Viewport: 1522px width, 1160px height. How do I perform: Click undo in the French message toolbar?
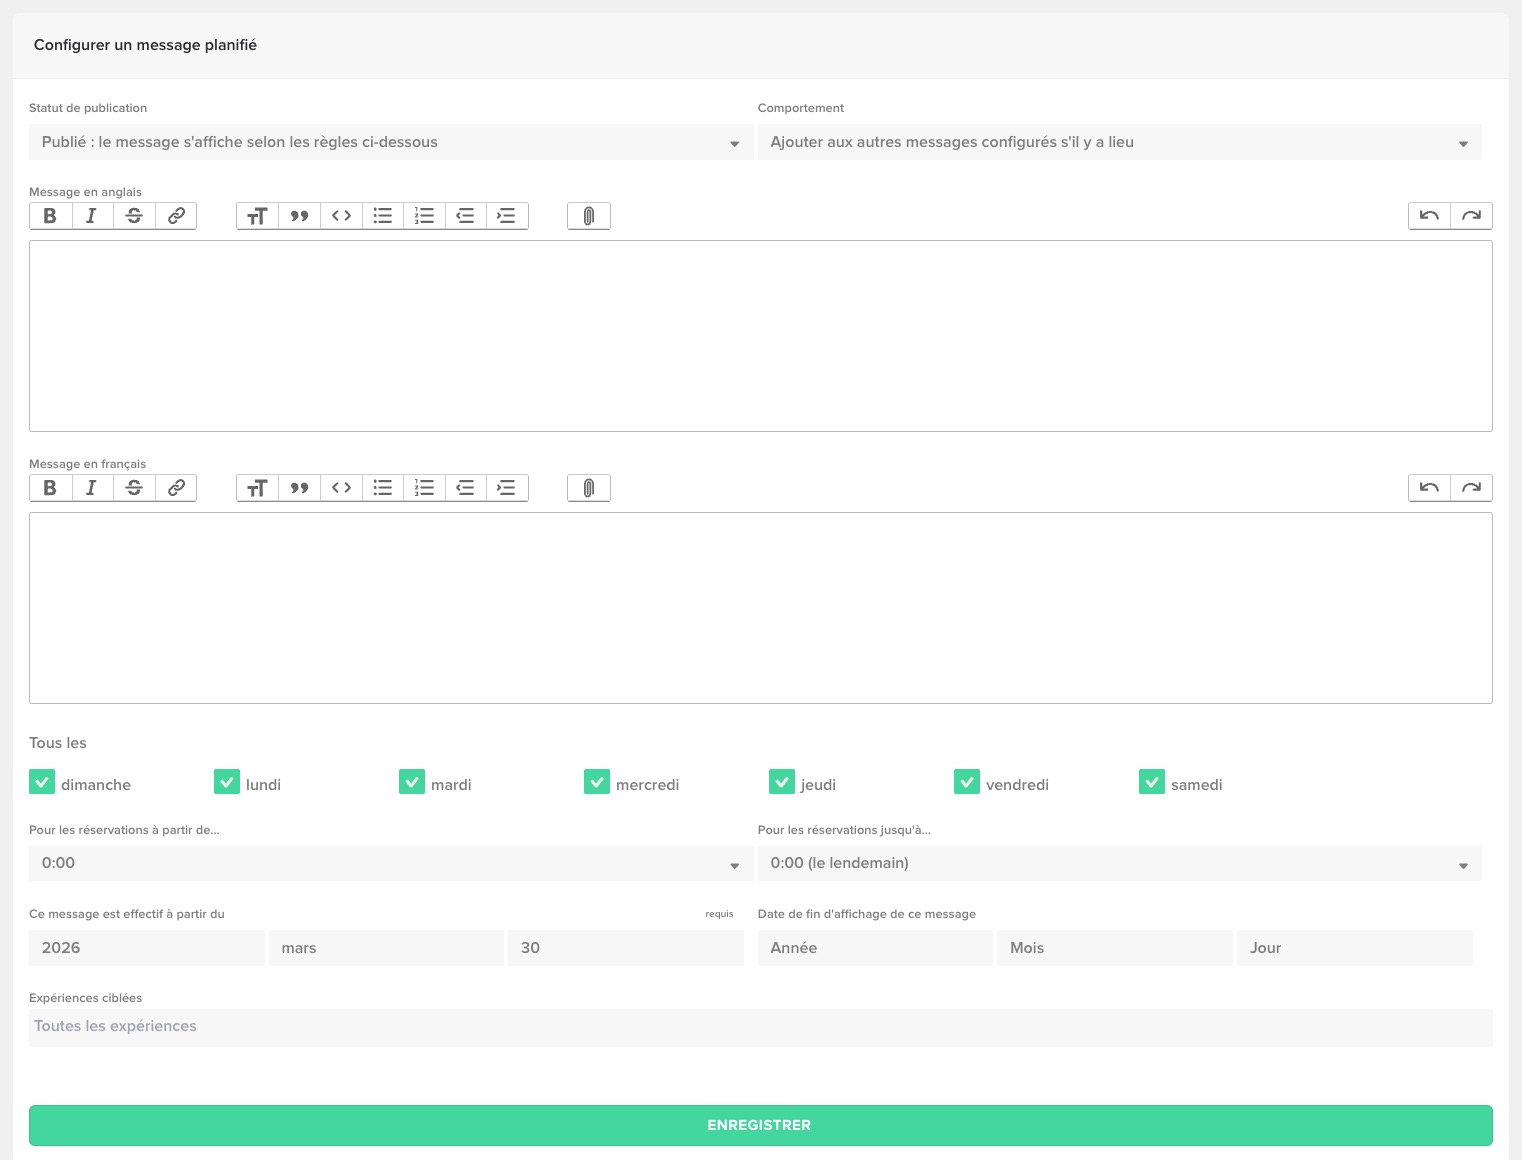[x=1429, y=488]
